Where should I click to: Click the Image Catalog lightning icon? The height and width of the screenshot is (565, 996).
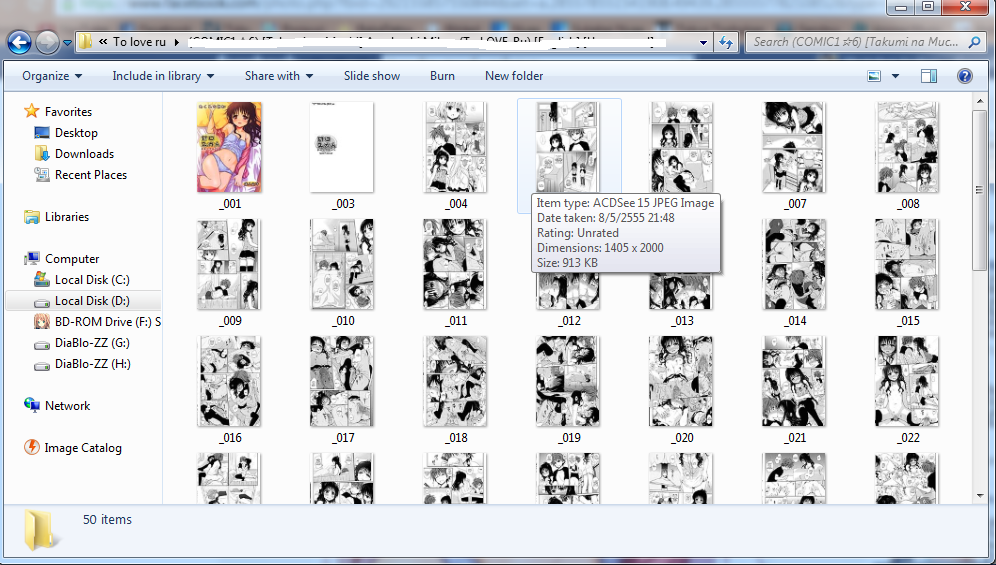pos(32,447)
